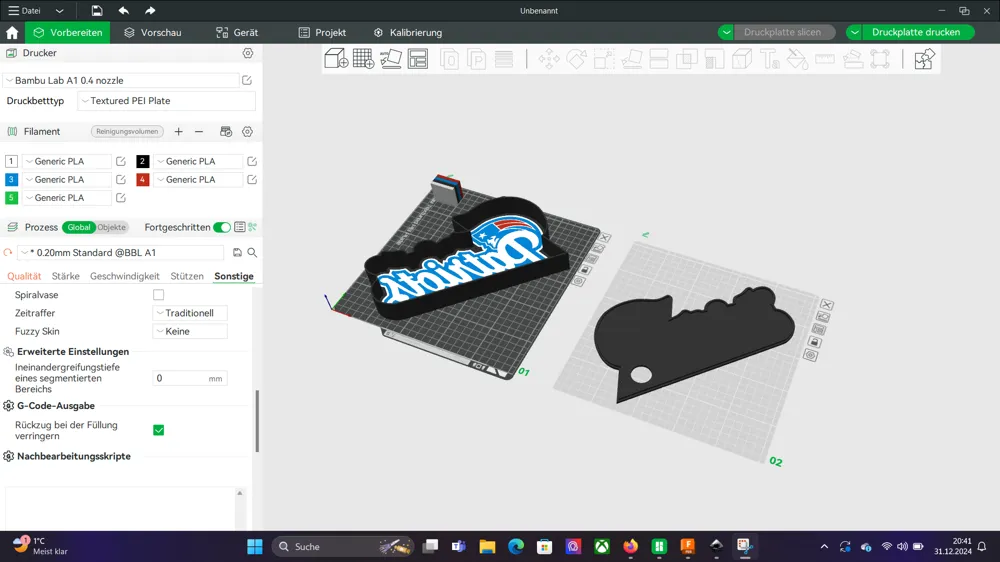Open filament settings gear icon
The height and width of the screenshot is (562, 1000).
(247, 131)
